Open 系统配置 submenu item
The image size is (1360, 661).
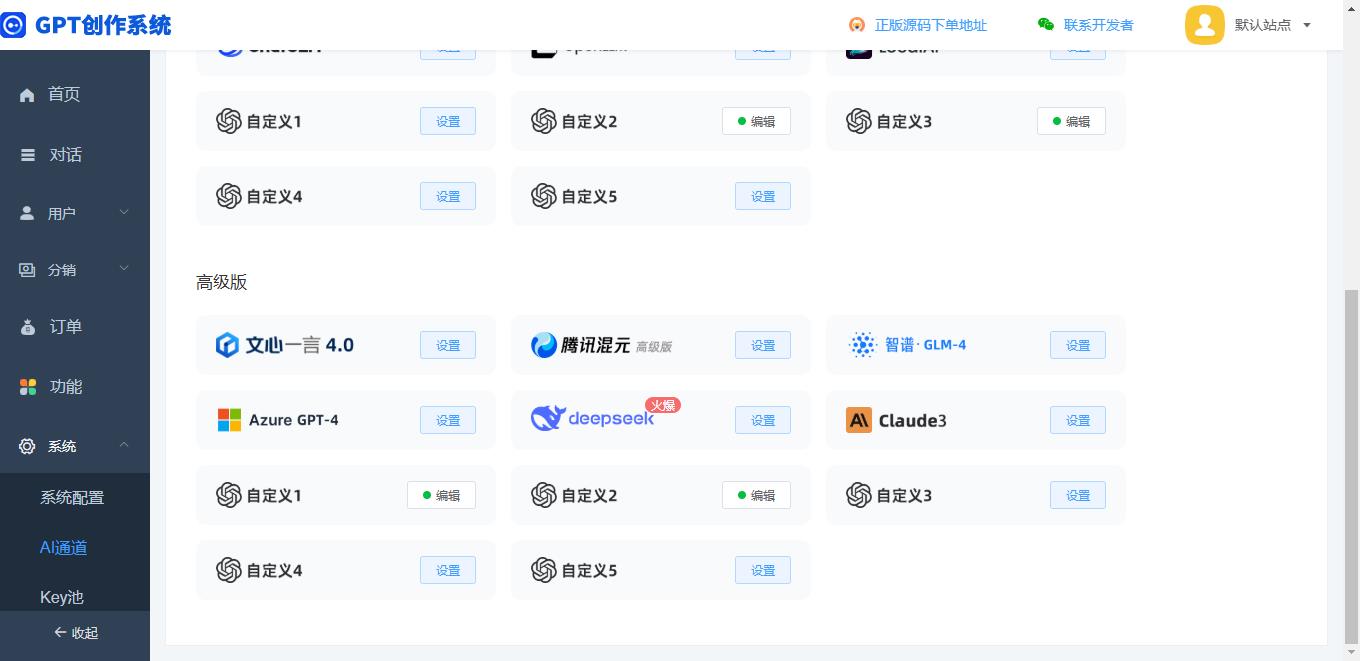click(x=72, y=497)
